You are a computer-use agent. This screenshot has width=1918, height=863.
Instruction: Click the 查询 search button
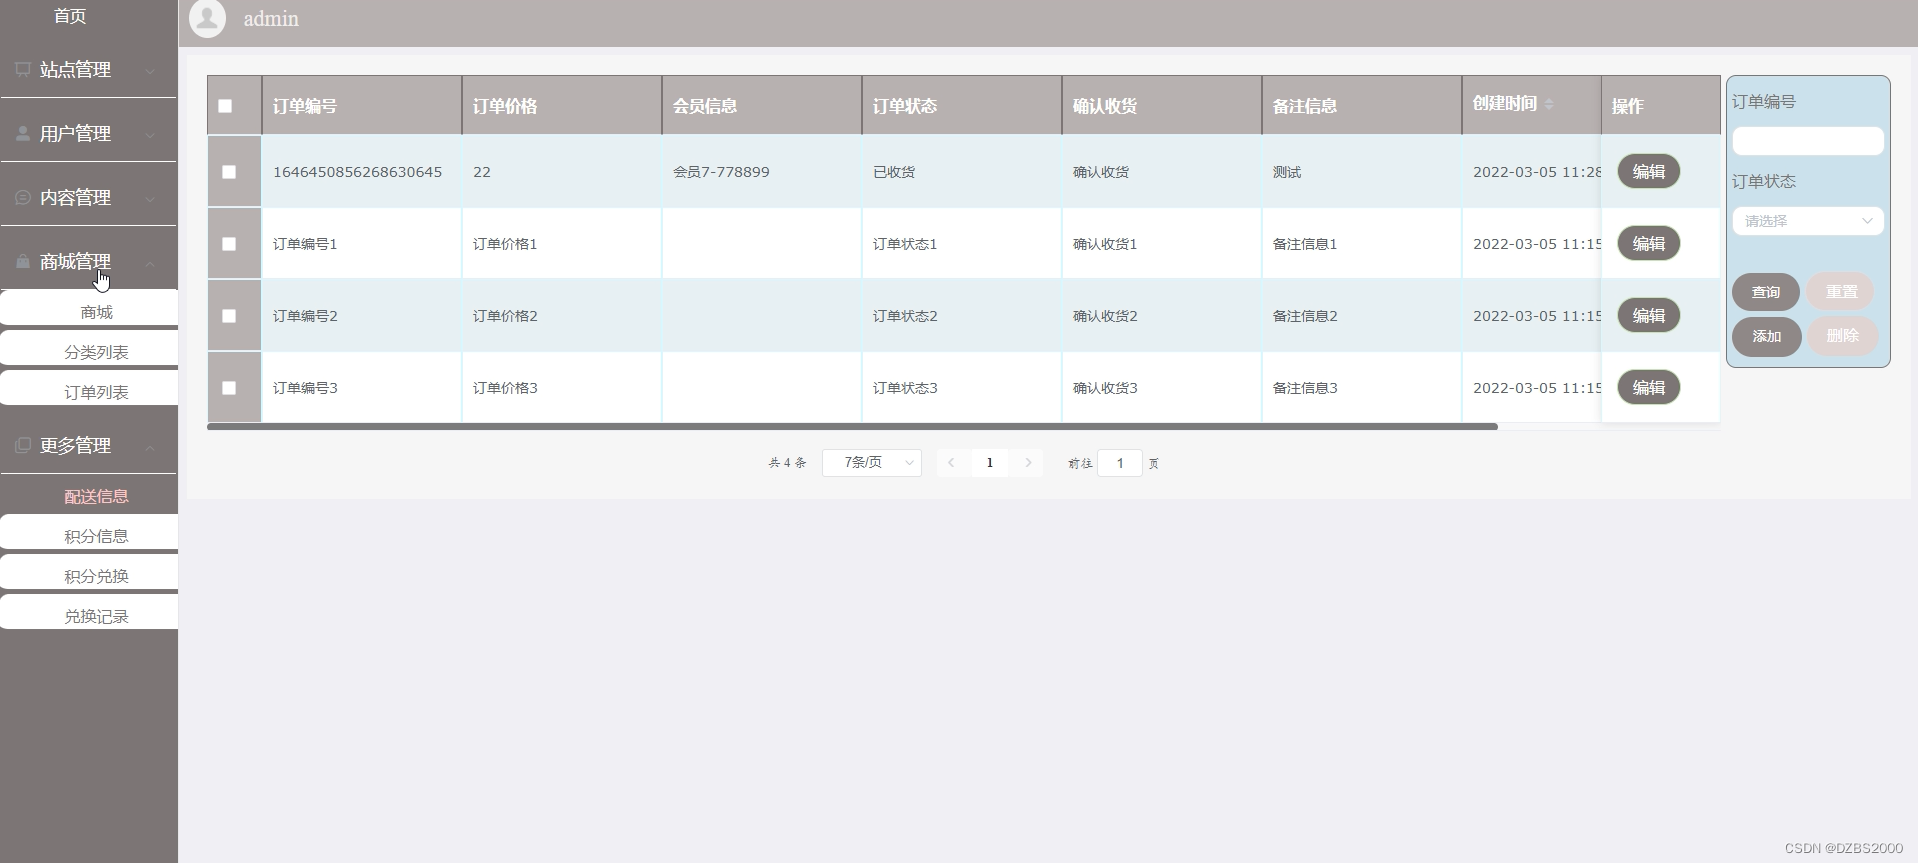coord(1766,292)
